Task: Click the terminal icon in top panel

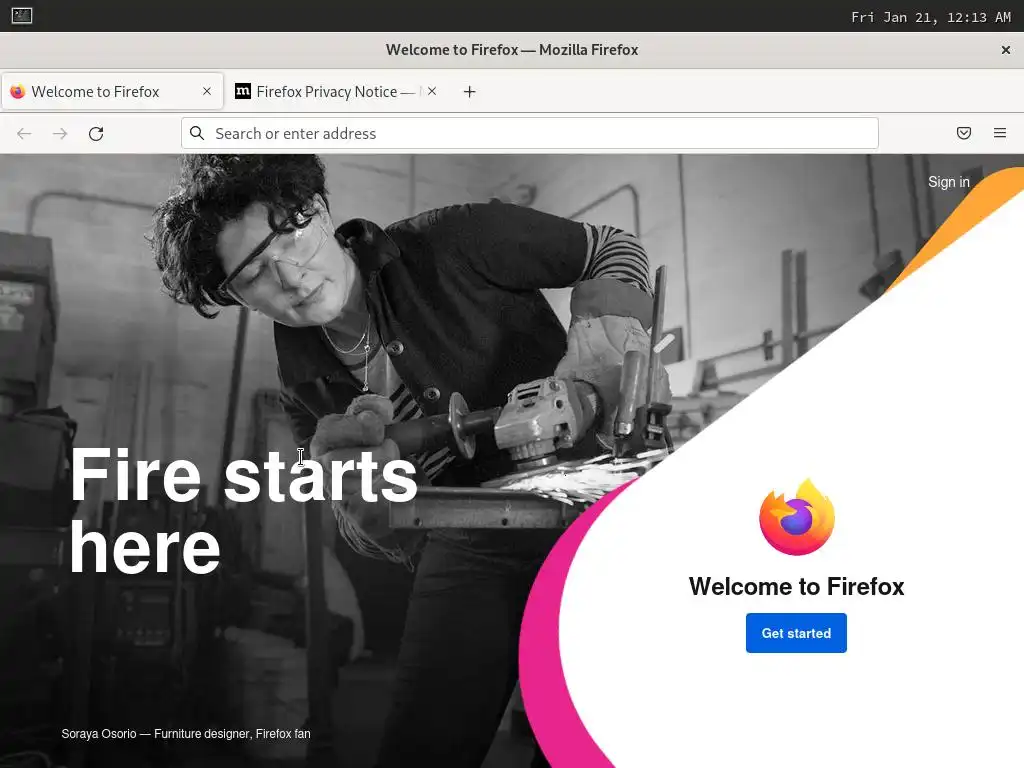Action: point(22,16)
